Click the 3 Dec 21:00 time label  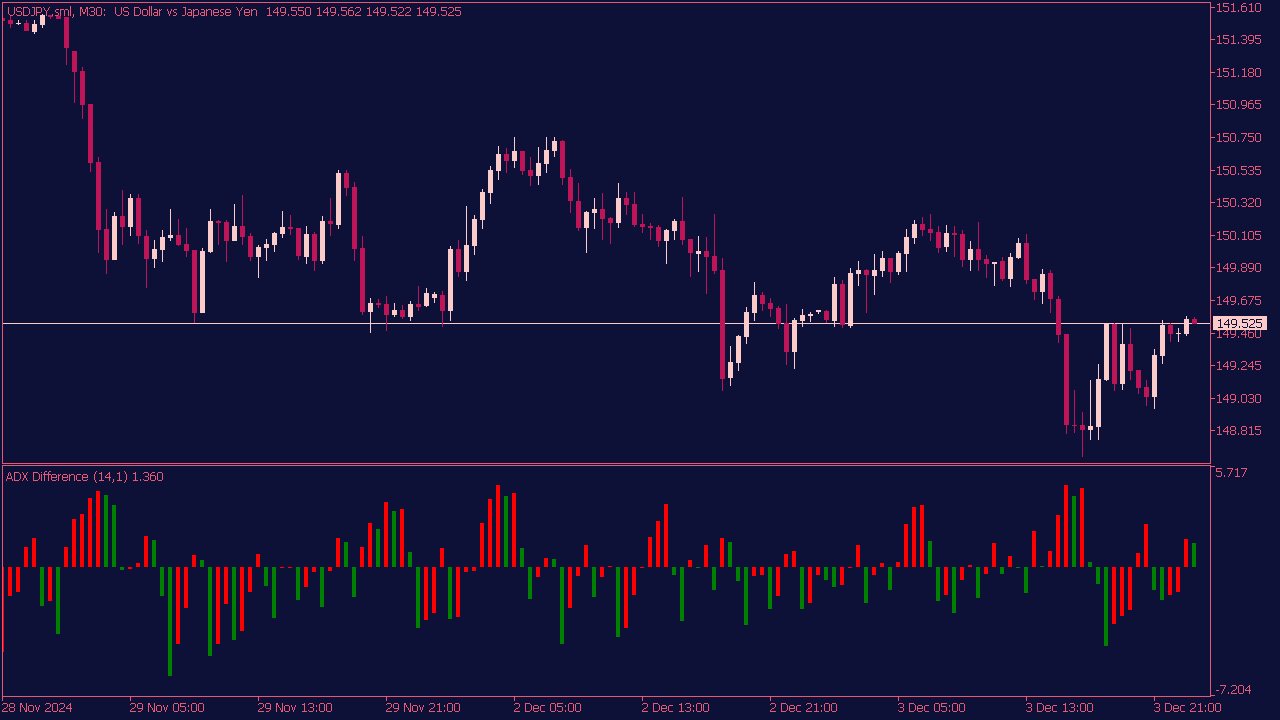pyautogui.click(x=1190, y=708)
